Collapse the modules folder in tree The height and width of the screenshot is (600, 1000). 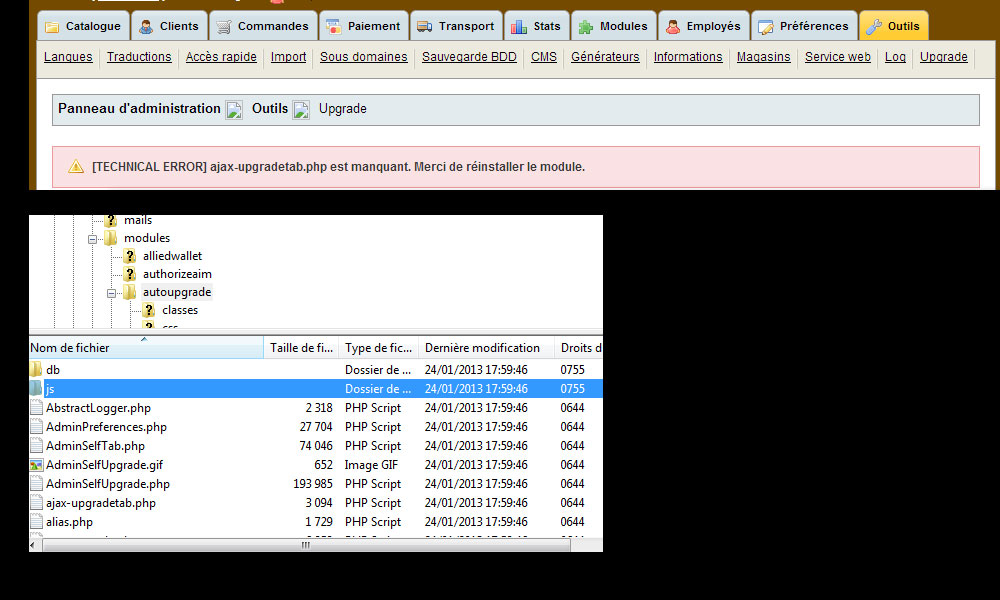[92, 239]
